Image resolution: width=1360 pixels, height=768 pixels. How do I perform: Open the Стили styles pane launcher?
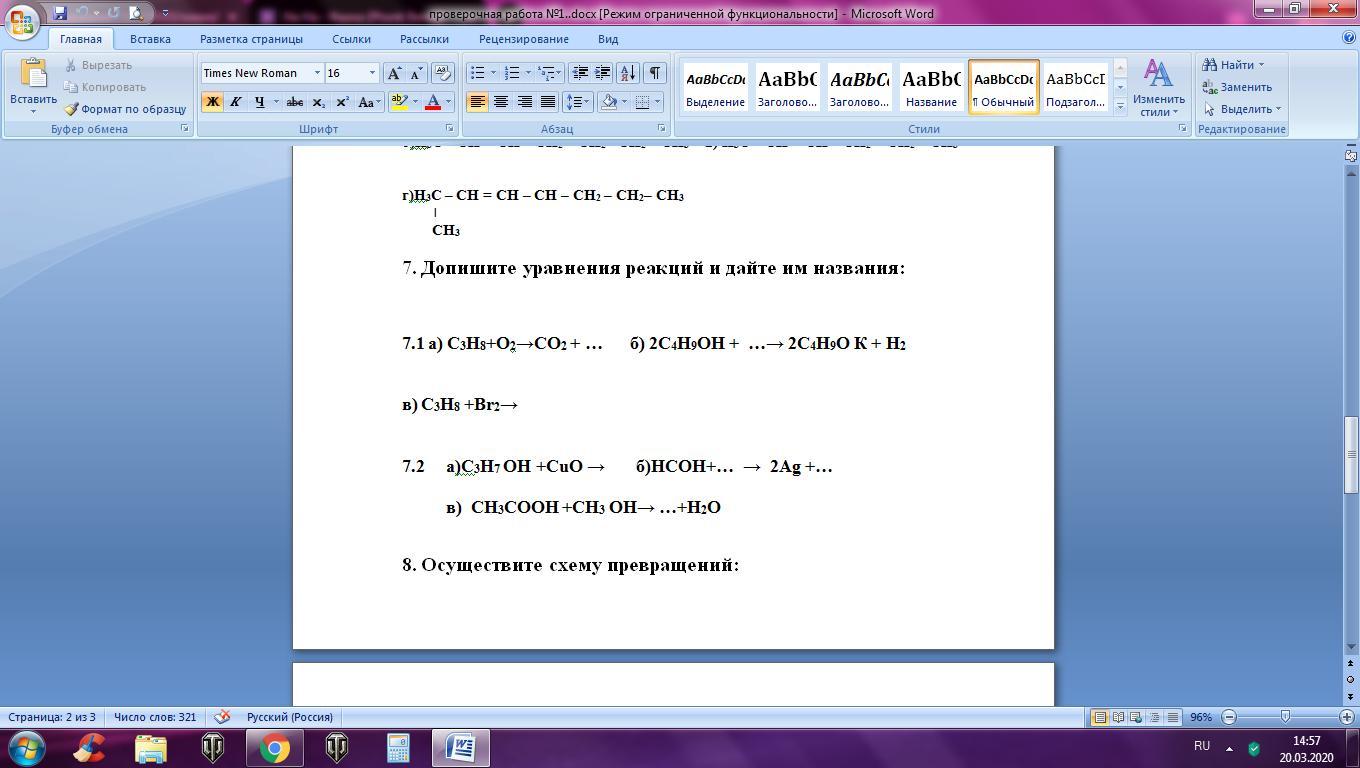point(1182,129)
